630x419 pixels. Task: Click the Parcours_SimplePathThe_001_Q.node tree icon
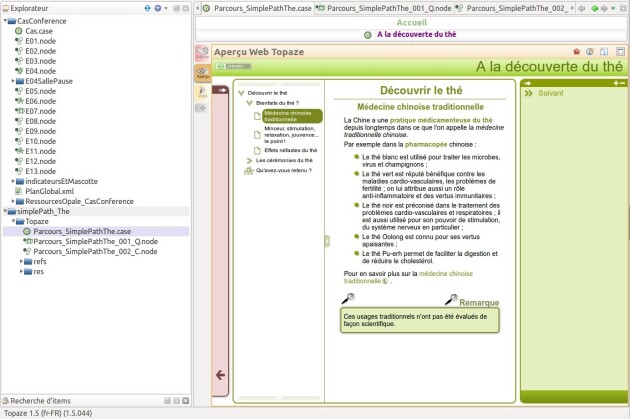pos(27,241)
